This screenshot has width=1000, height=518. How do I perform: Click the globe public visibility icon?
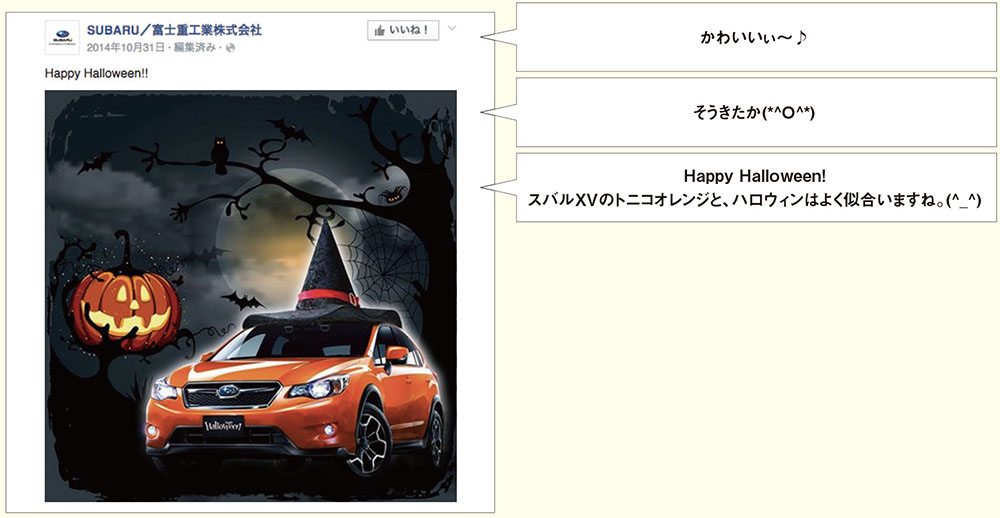pos(230,48)
